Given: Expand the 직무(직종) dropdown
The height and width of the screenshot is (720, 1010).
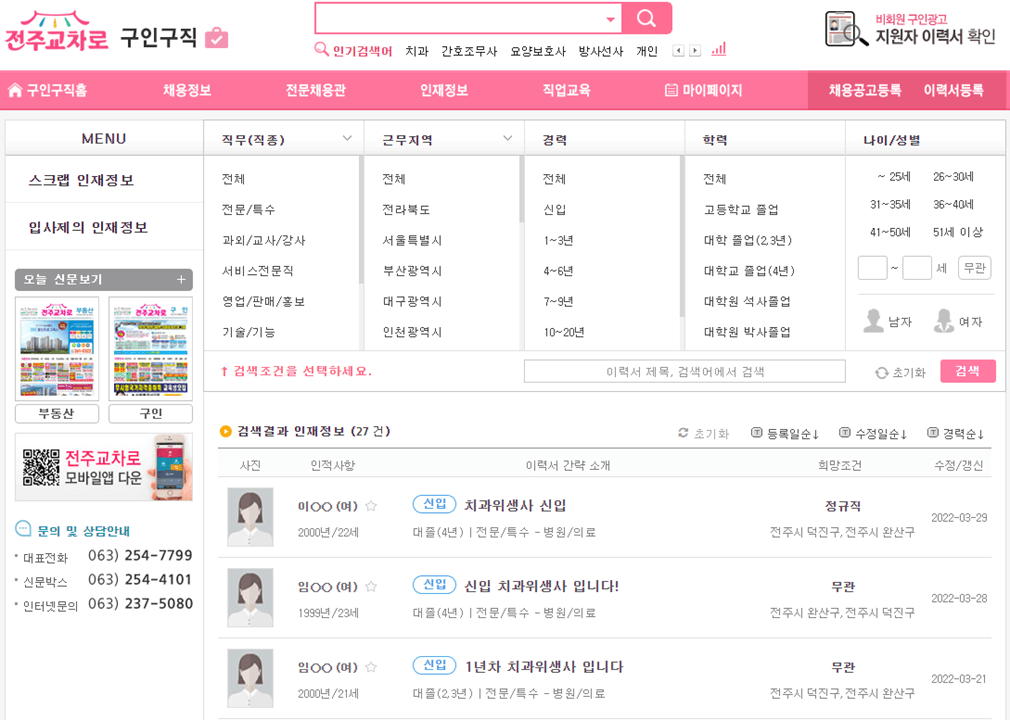Looking at the screenshot, I should [x=347, y=135].
